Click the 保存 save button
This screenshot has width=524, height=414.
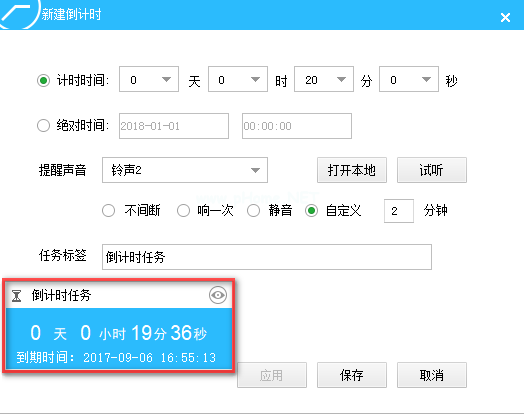(352, 375)
